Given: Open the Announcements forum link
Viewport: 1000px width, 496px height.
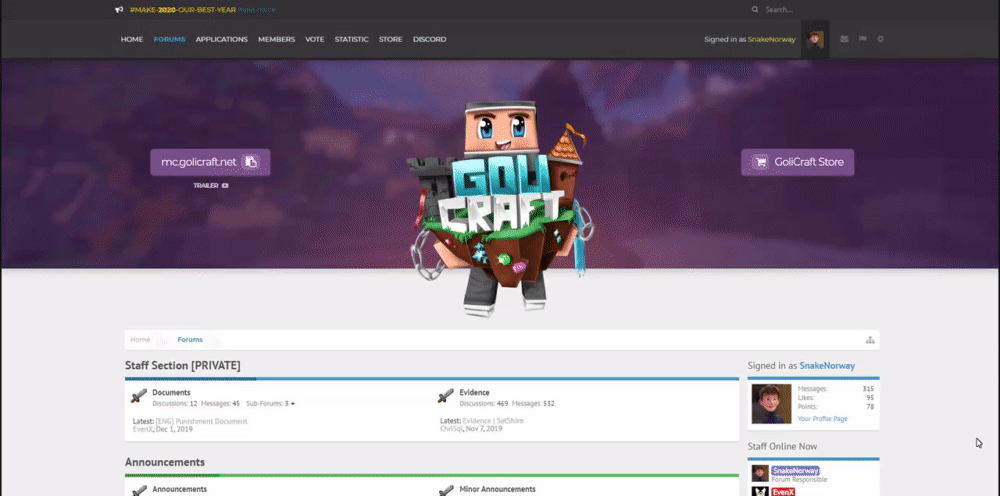Looking at the screenshot, I should (x=180, y=490).
